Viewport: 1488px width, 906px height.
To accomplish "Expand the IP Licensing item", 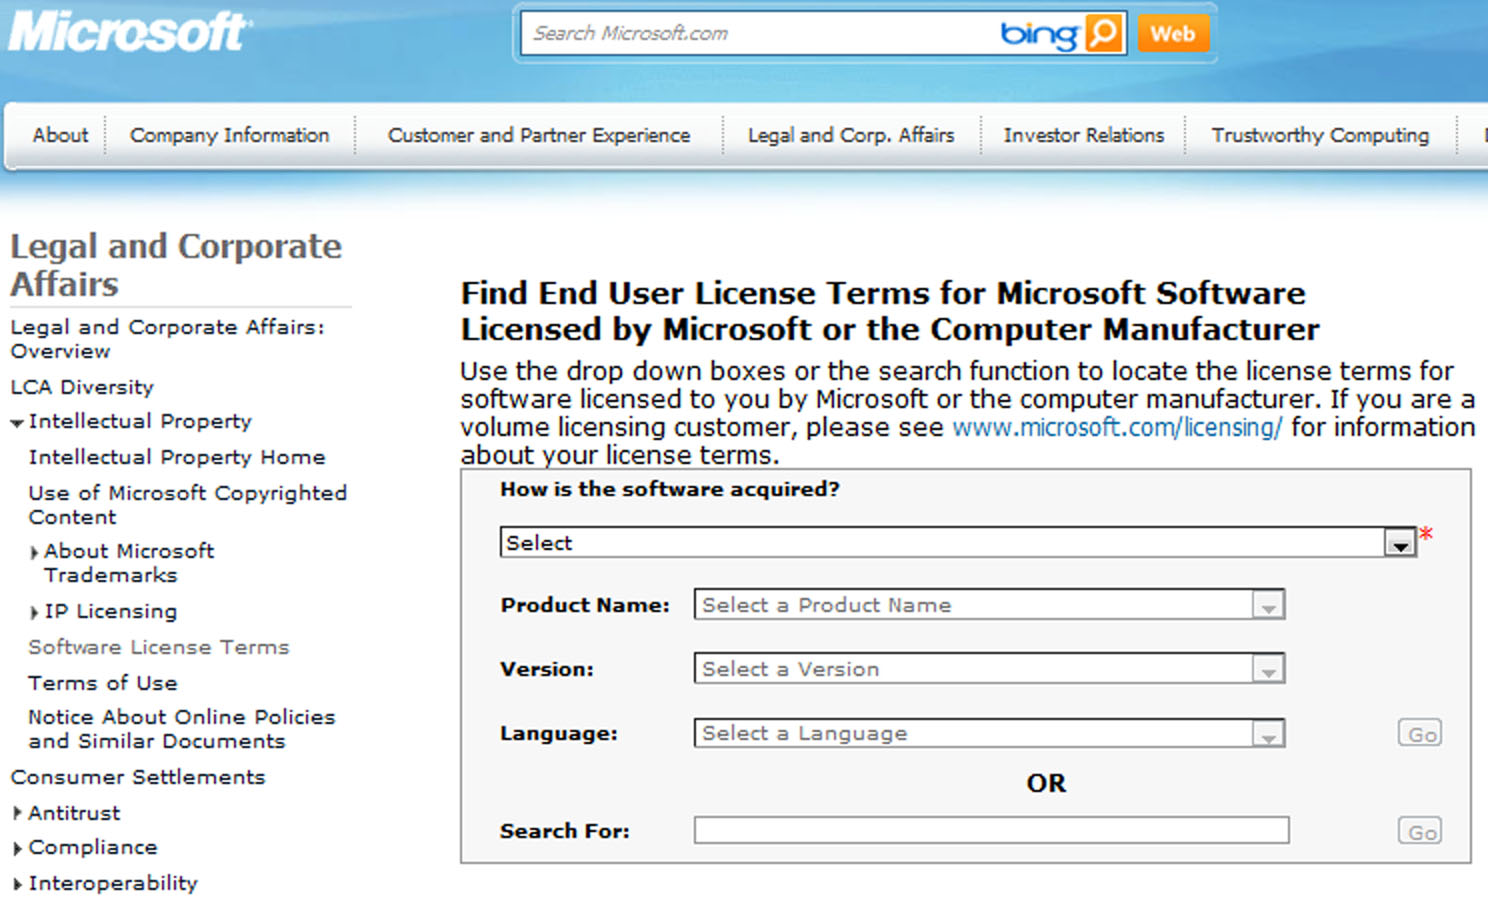I will pyautogui.click(x=33, y=611).
